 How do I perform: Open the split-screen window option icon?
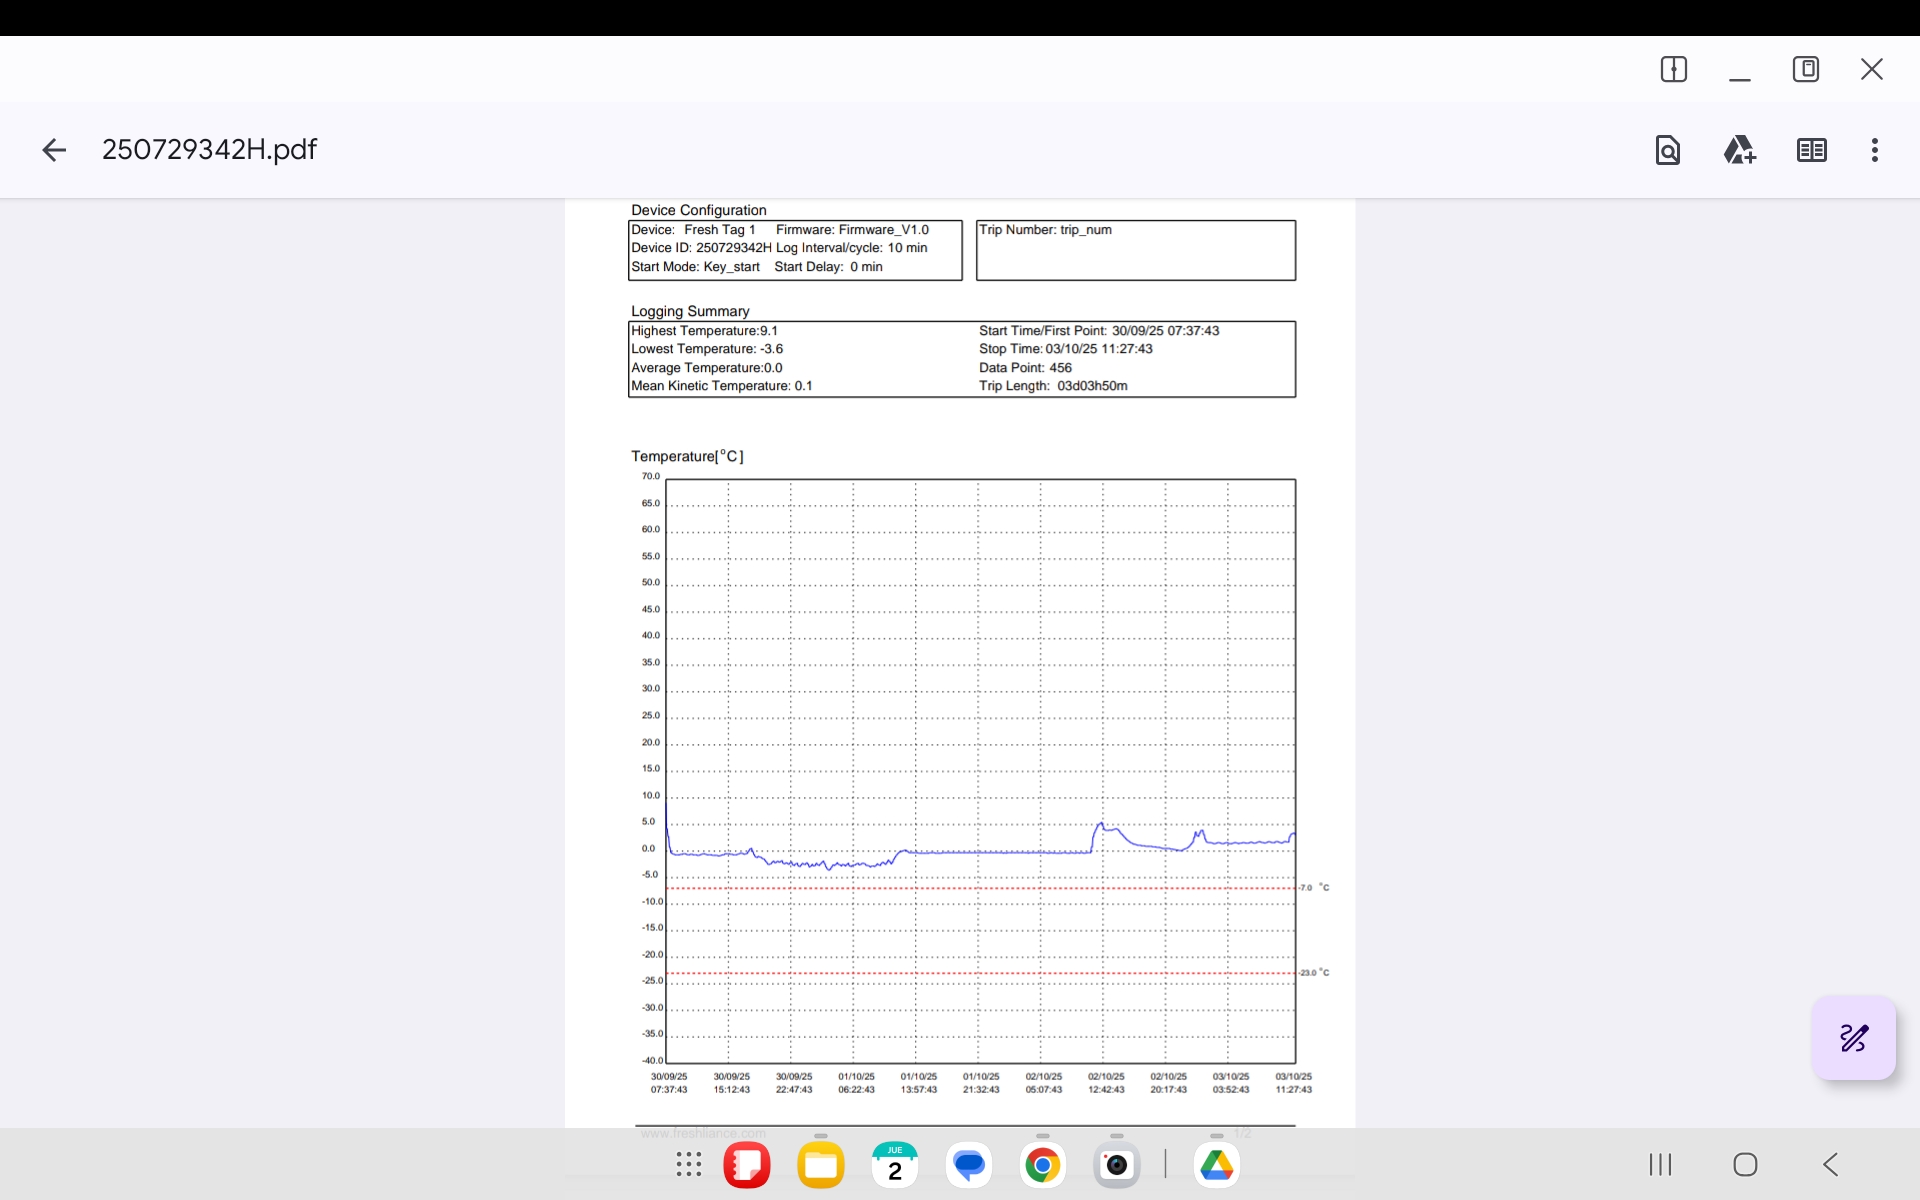(1673, 69)
